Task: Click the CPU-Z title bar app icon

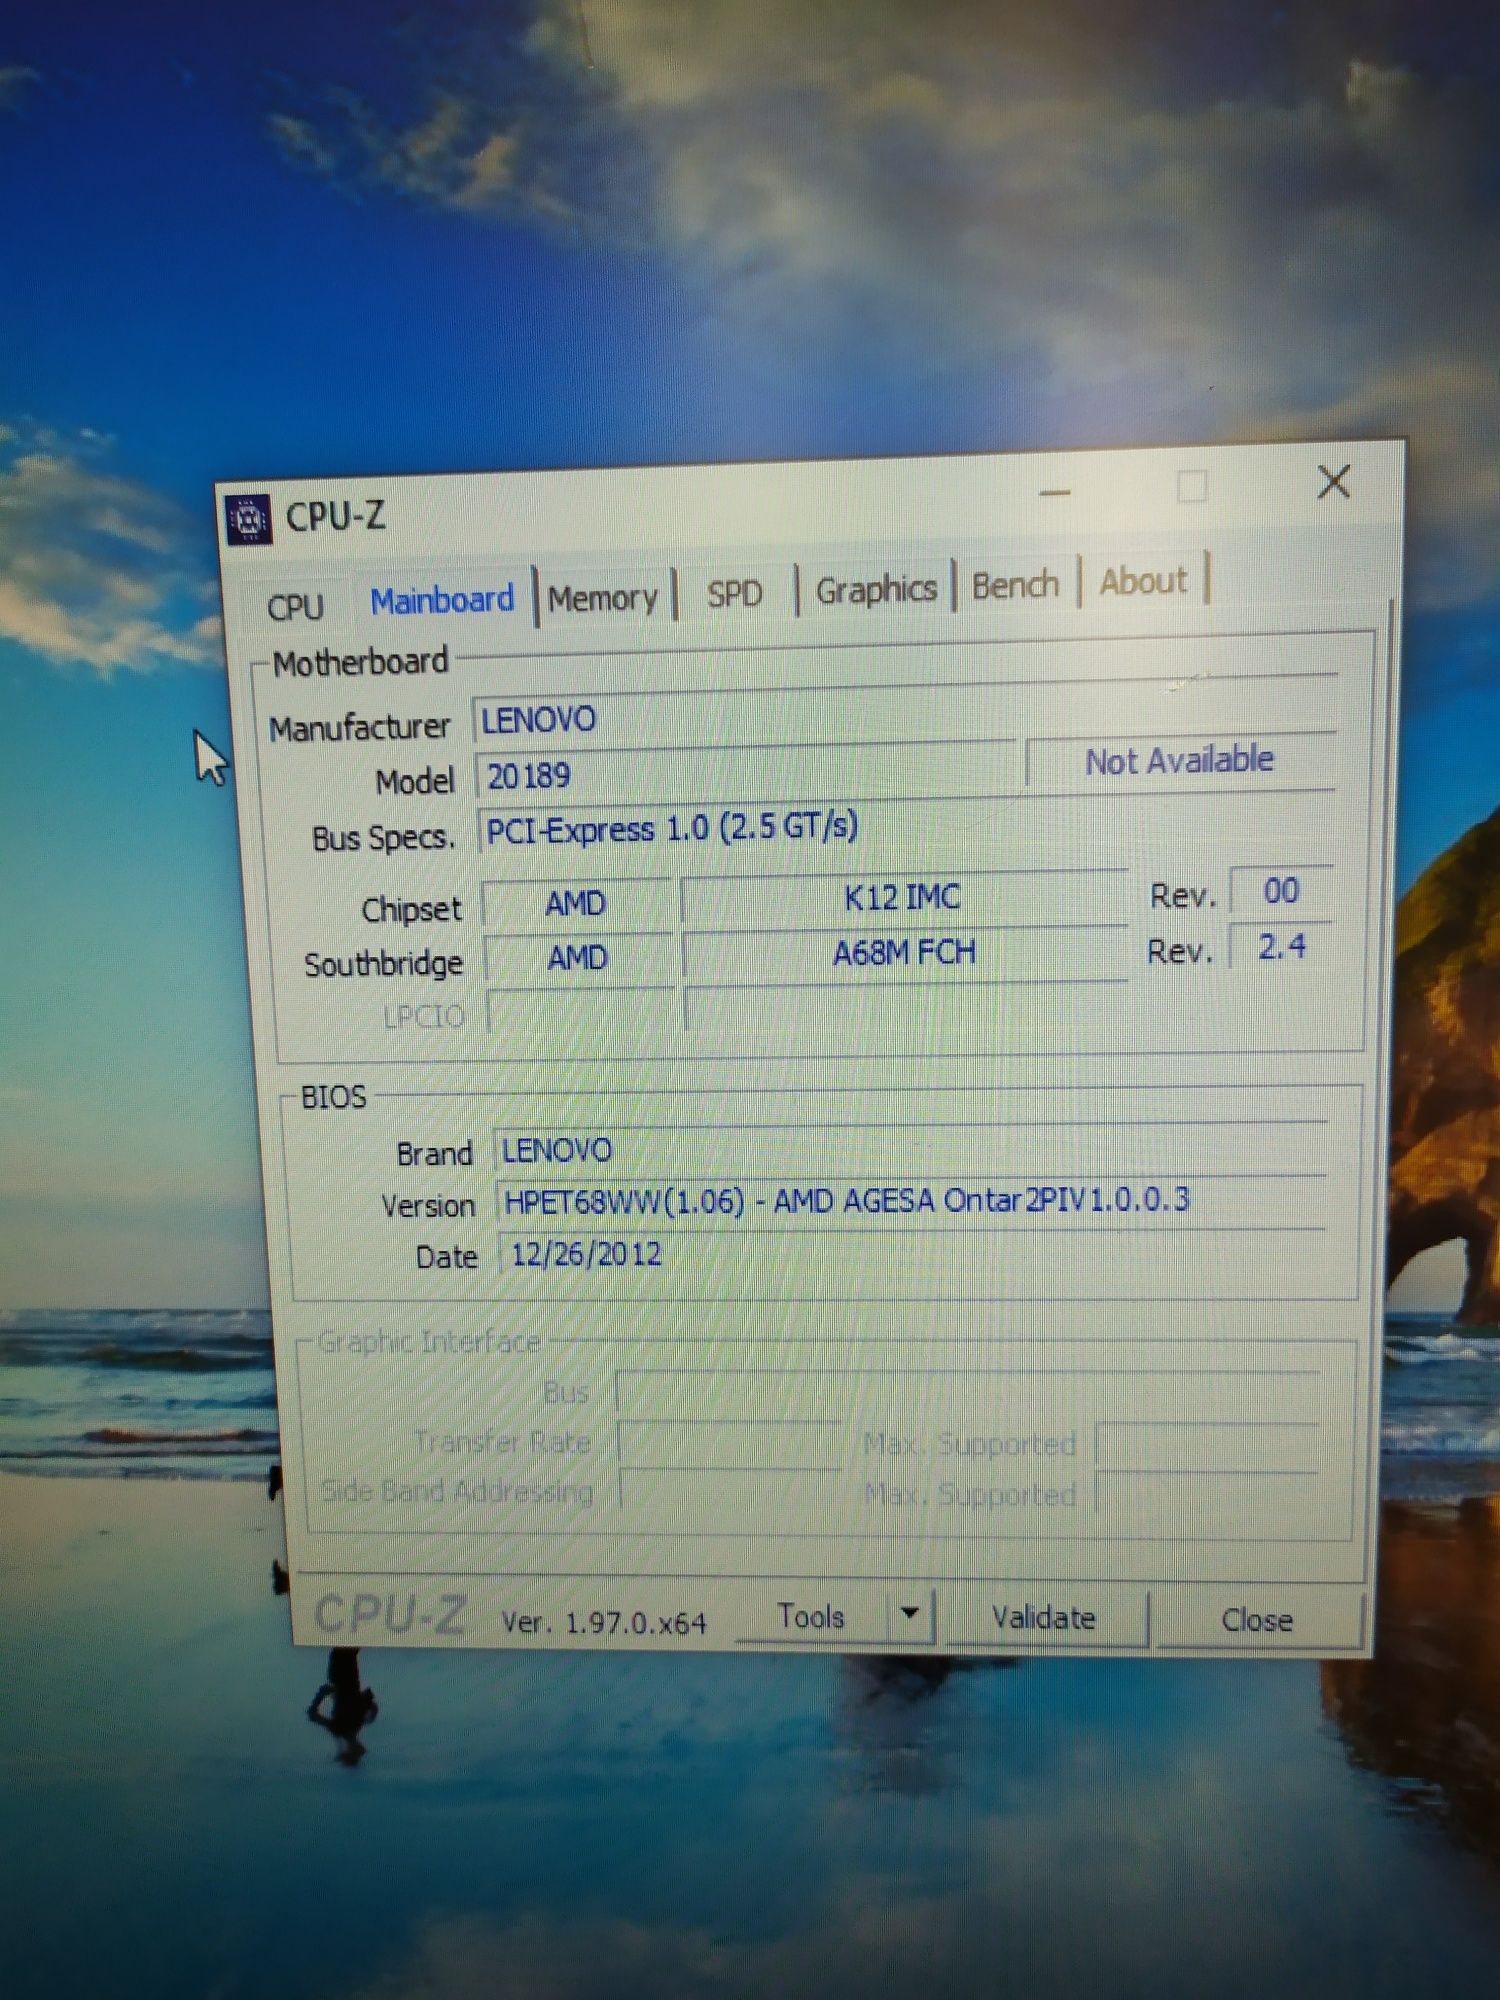Action: (248, 518)
